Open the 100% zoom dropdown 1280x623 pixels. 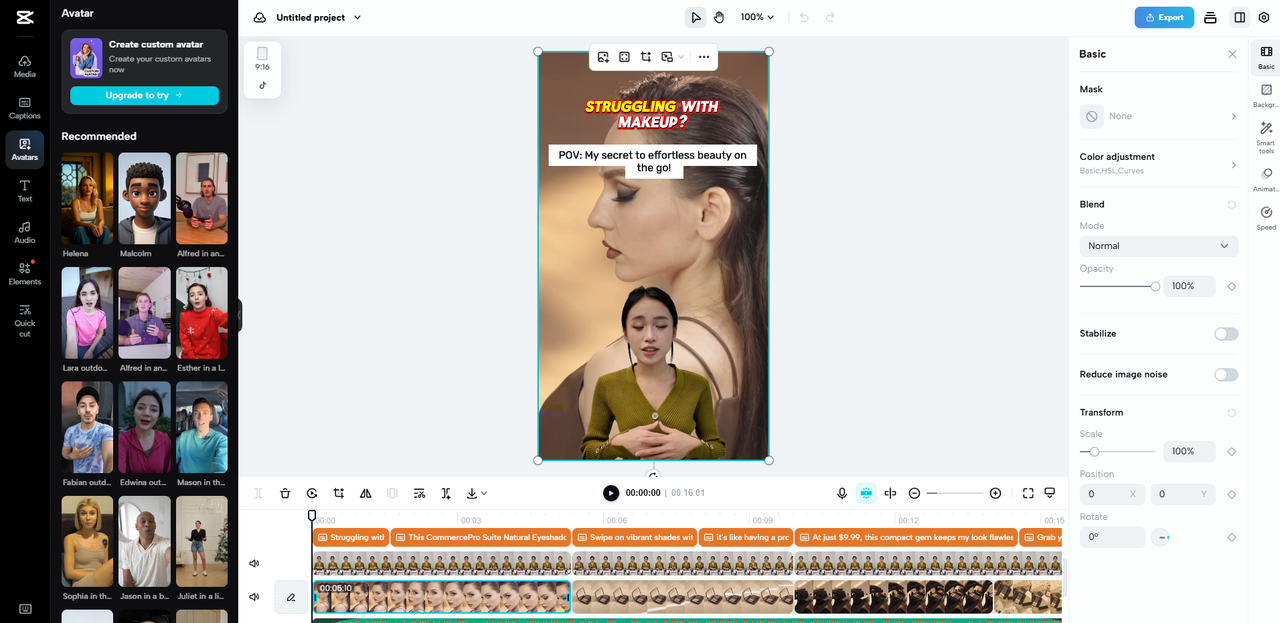(757, 17)
